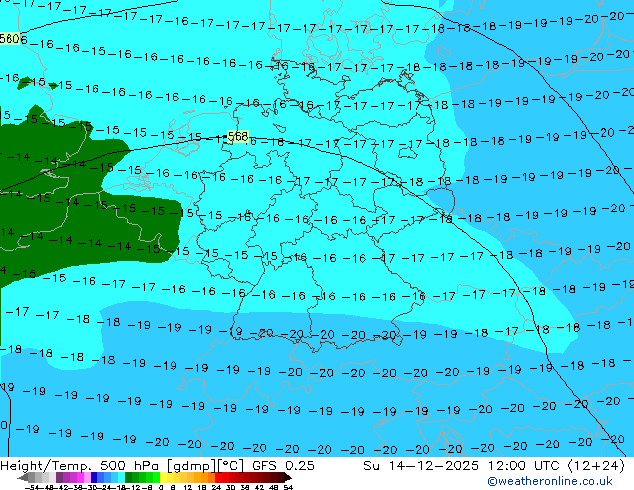Click the grey left arrow end of the color scale

pyautogui.click(x=23, y=478)
